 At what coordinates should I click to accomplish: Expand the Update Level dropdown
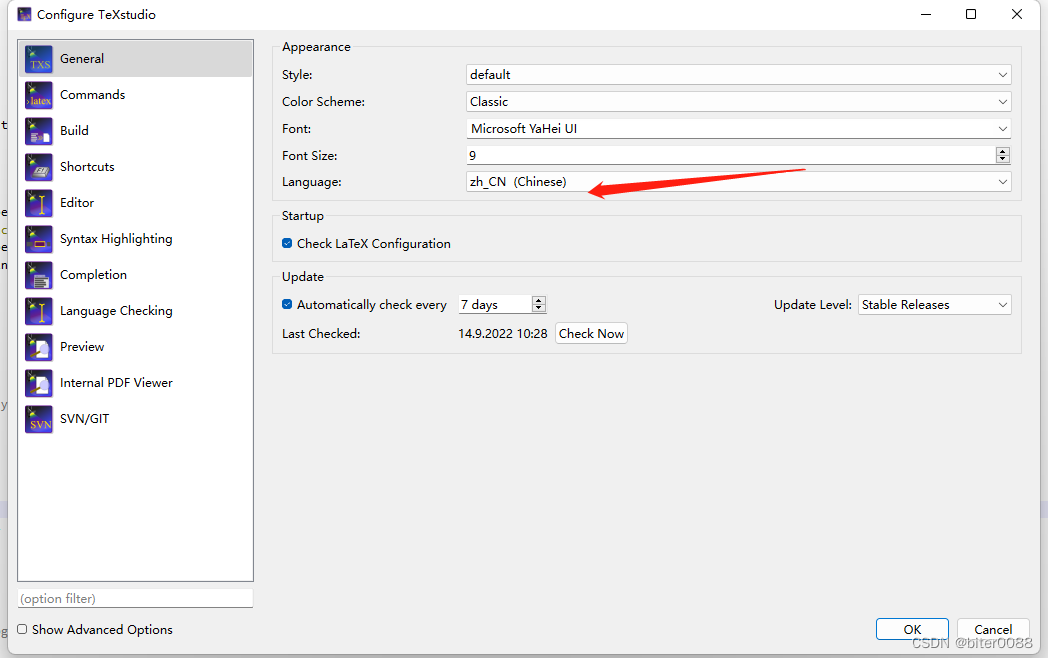[x=934, y=305]
